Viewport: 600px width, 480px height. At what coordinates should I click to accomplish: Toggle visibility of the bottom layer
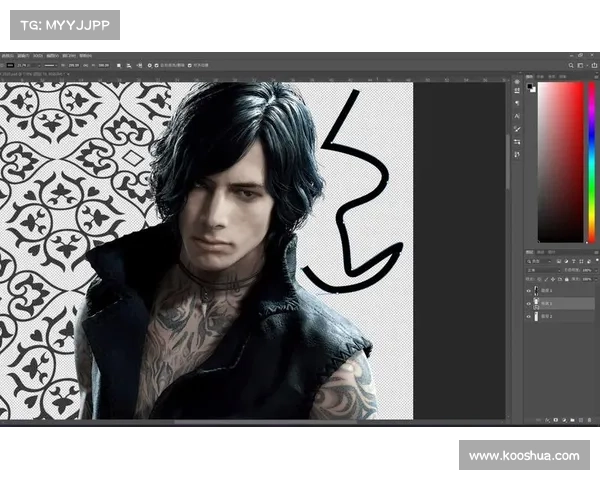point(530,317)
